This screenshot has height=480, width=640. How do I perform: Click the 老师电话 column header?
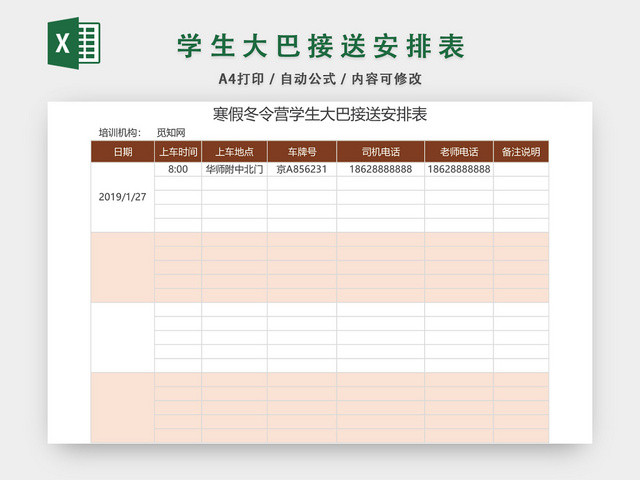click(459, 152)
